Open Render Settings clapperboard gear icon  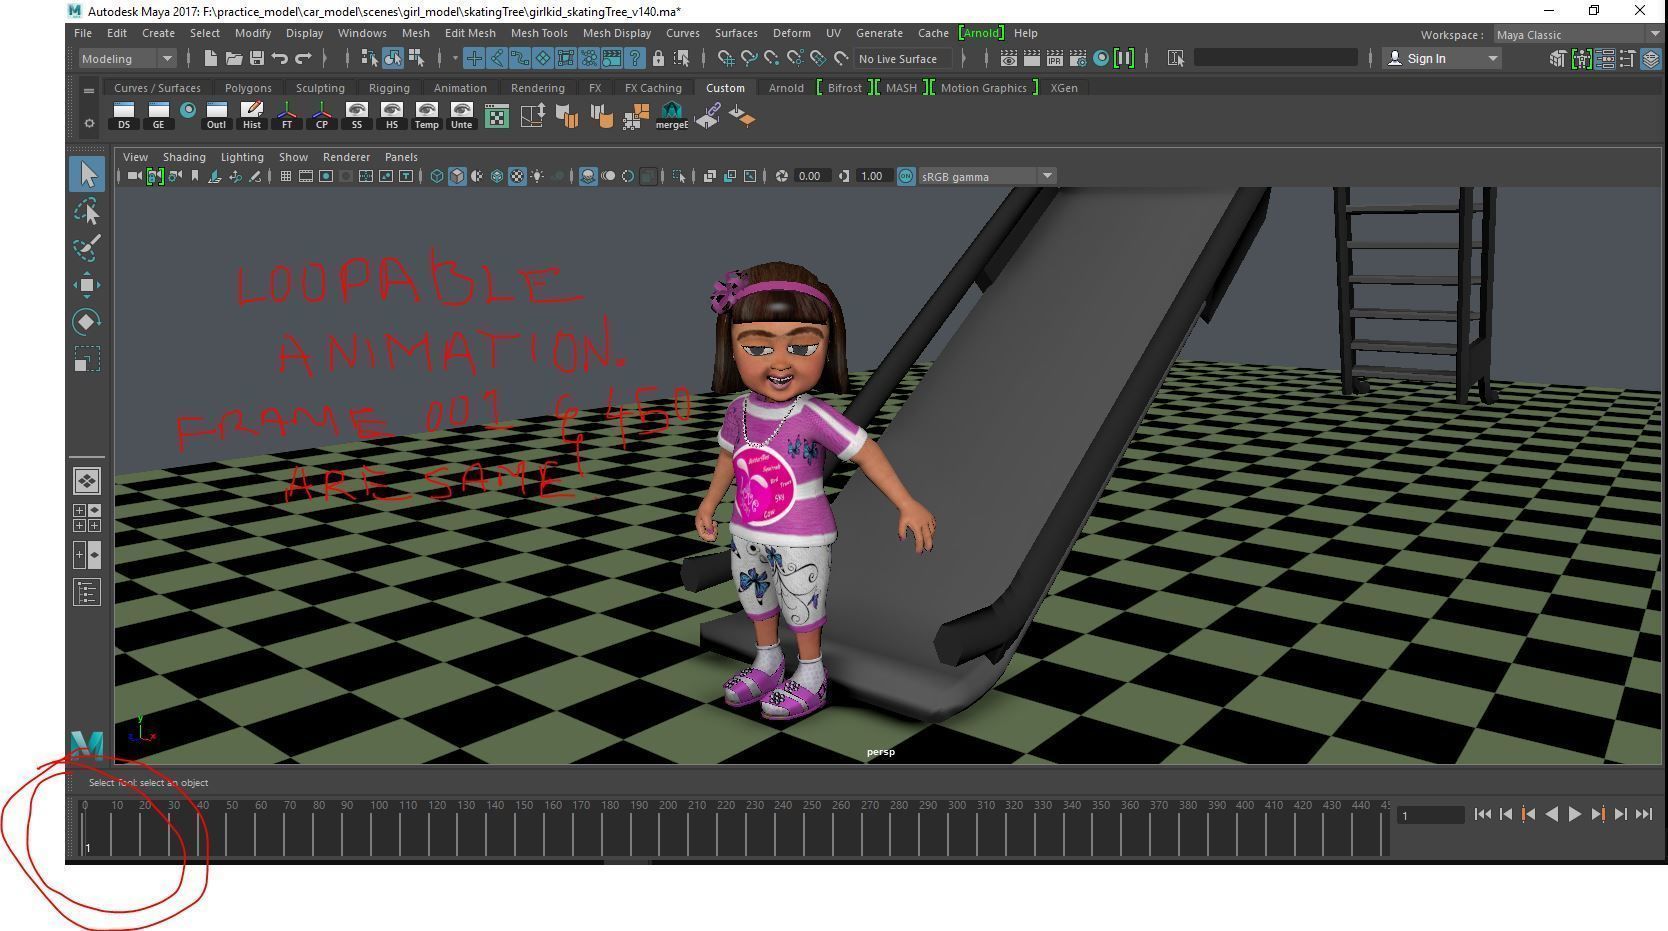point(1077,59)
